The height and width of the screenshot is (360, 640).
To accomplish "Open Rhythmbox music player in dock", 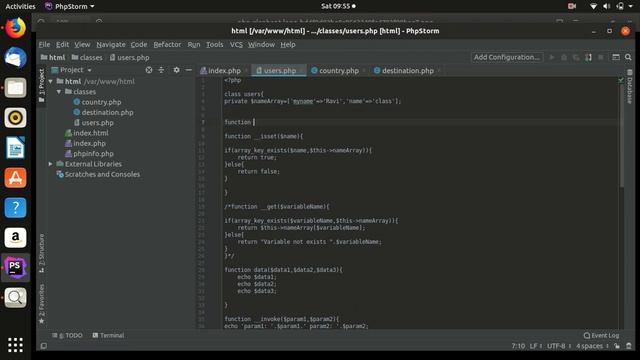I will click(x=16, y=118).
